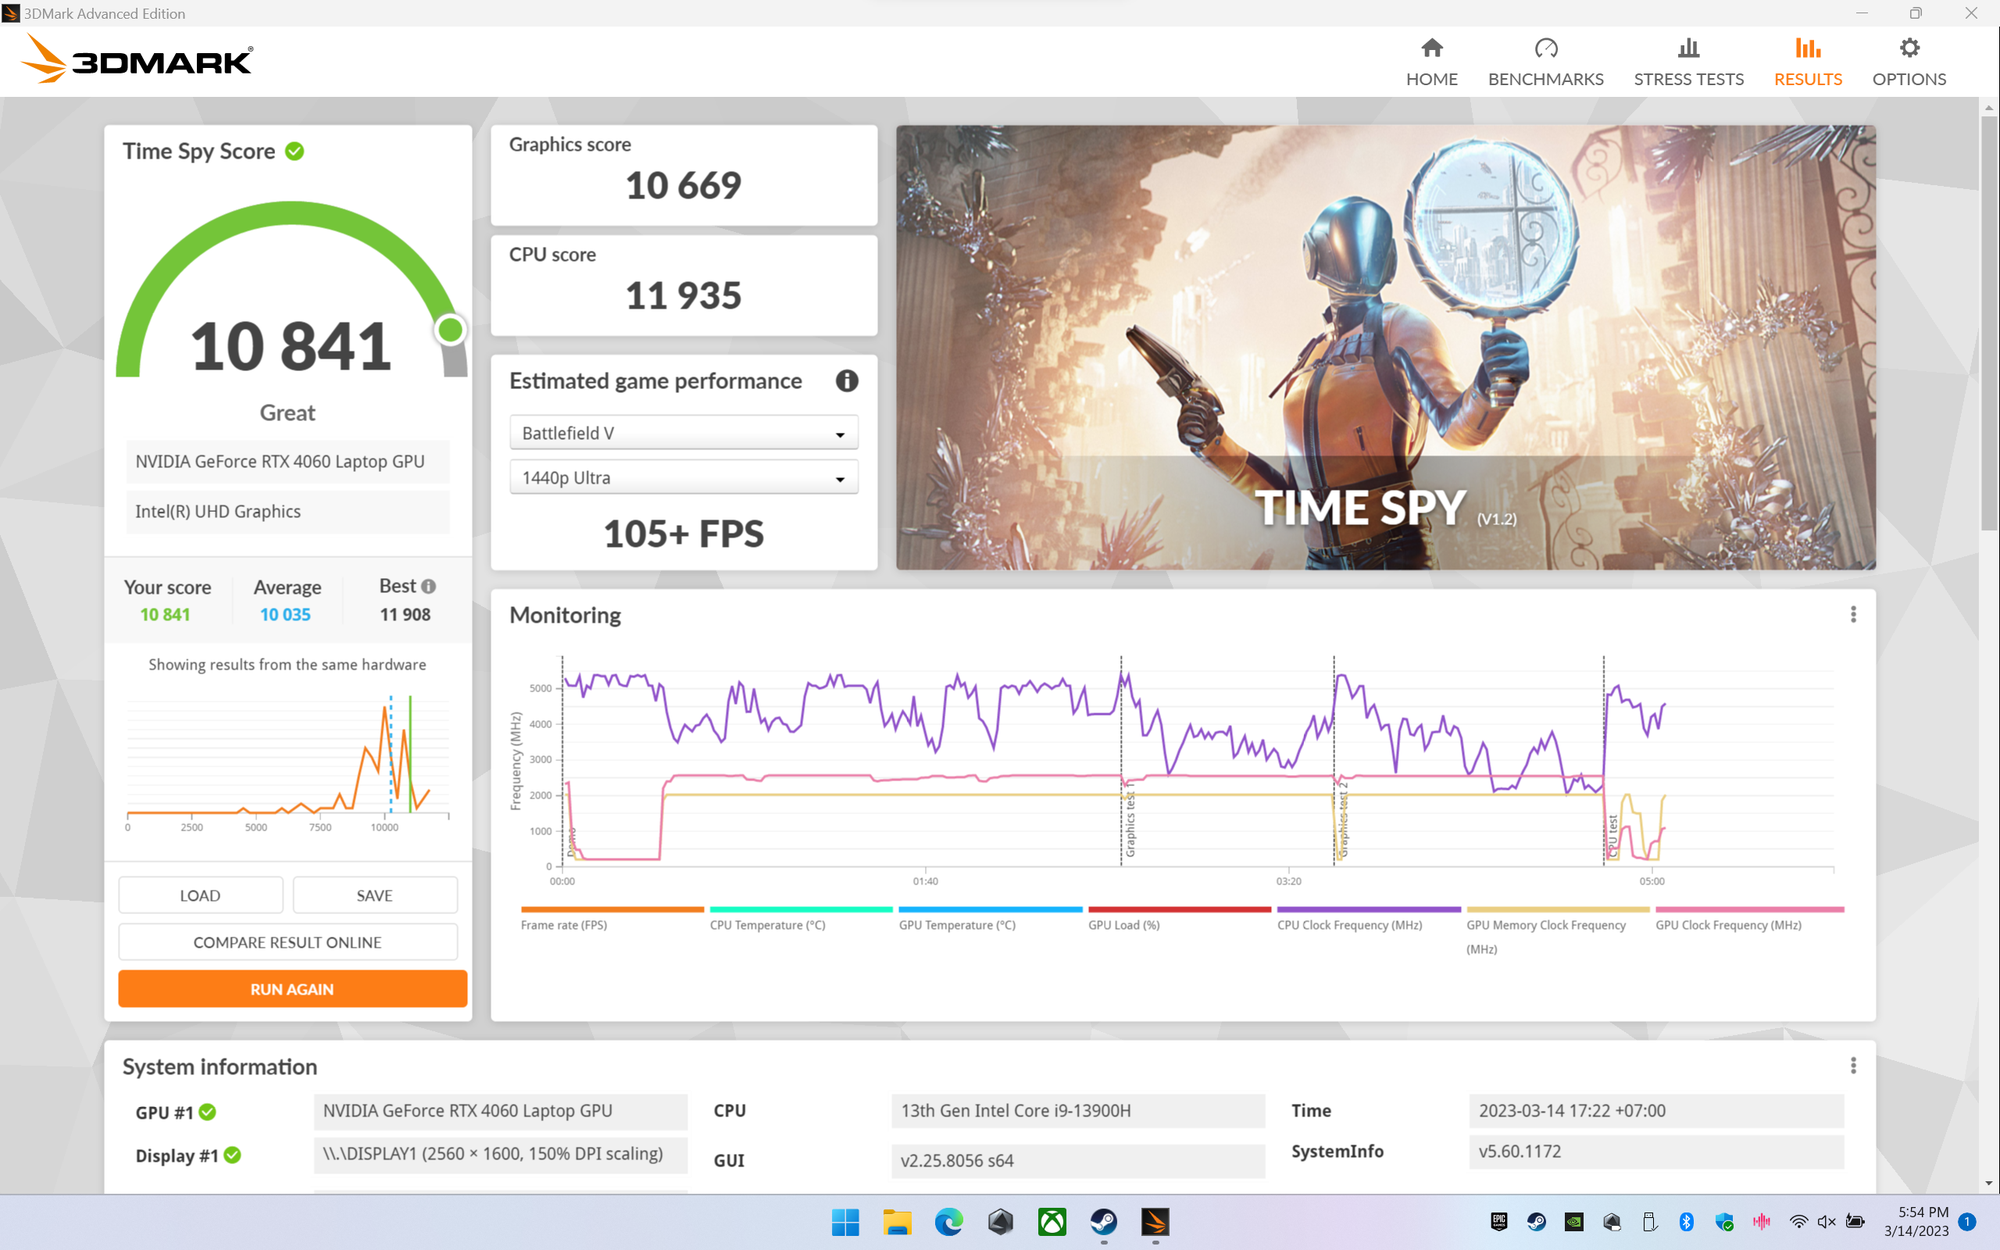
Task: Click the SAVE result menu item
Action: point(374,893)
